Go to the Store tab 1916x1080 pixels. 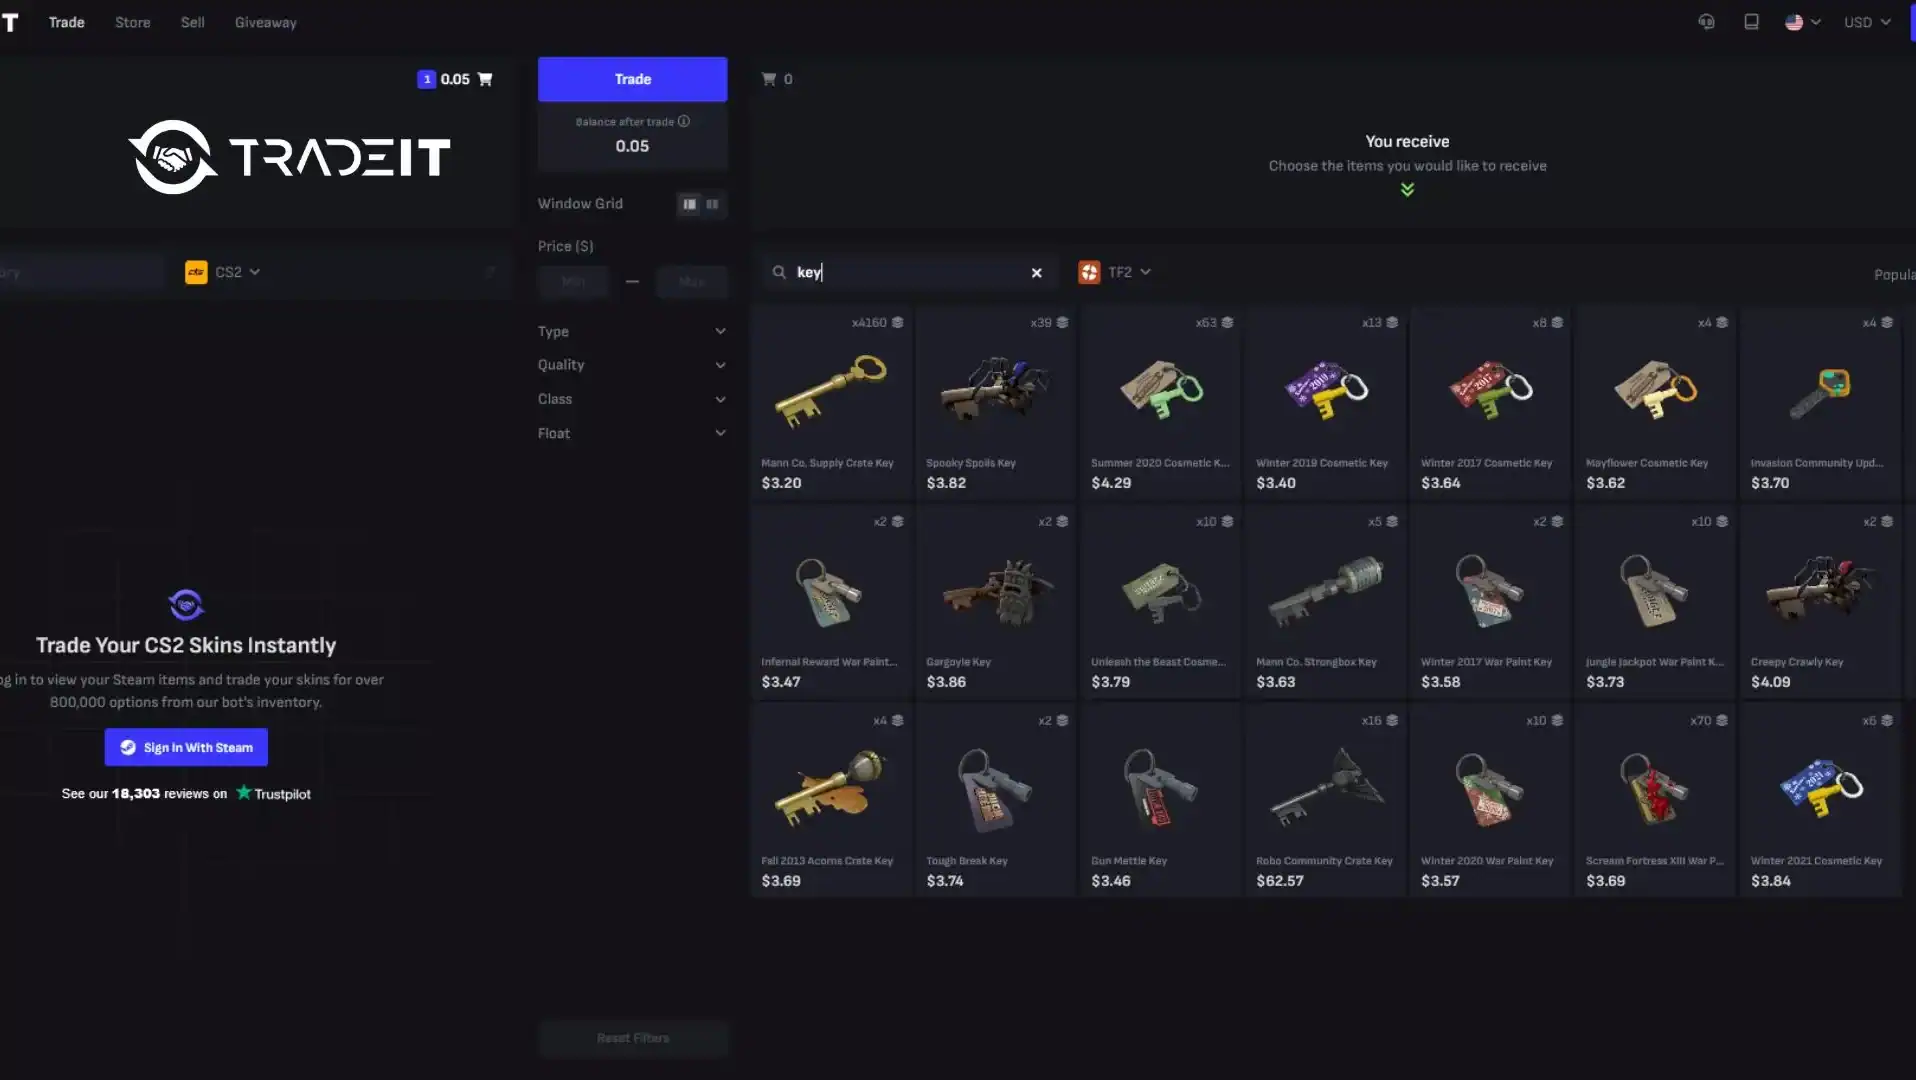(x=133, y=22)
